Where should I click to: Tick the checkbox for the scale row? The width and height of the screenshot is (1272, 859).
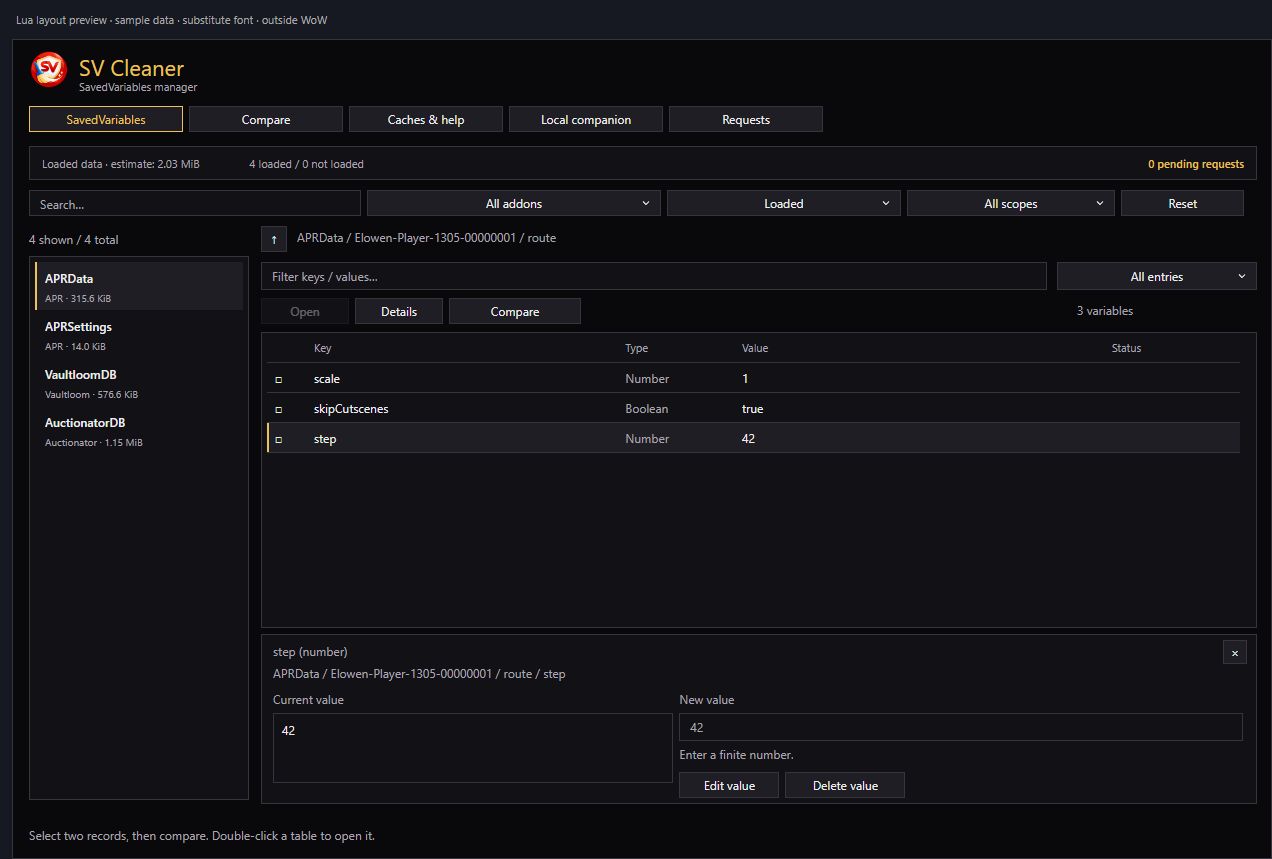pyautogui.click(x=279, y=380)
